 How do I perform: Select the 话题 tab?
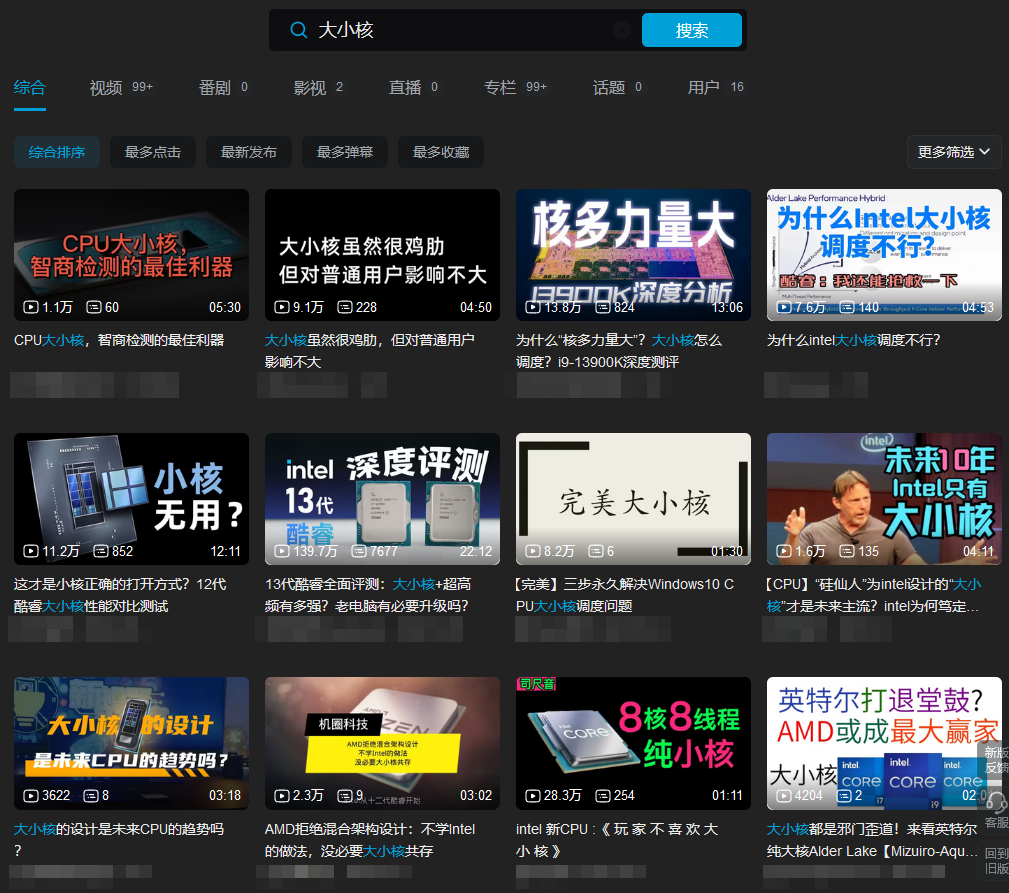(617, 87)
